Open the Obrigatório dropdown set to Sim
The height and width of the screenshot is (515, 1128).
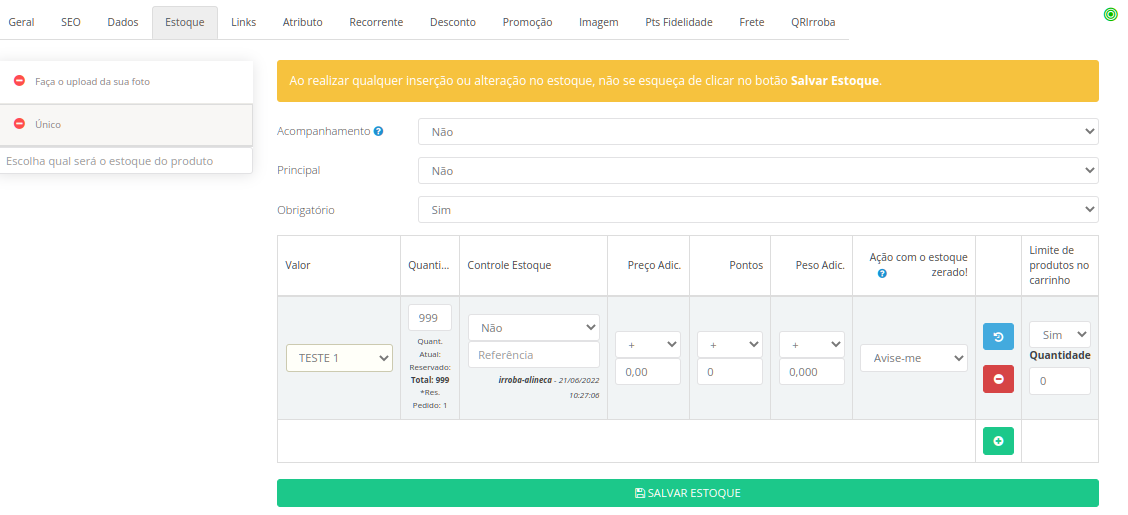coord(757,210)
